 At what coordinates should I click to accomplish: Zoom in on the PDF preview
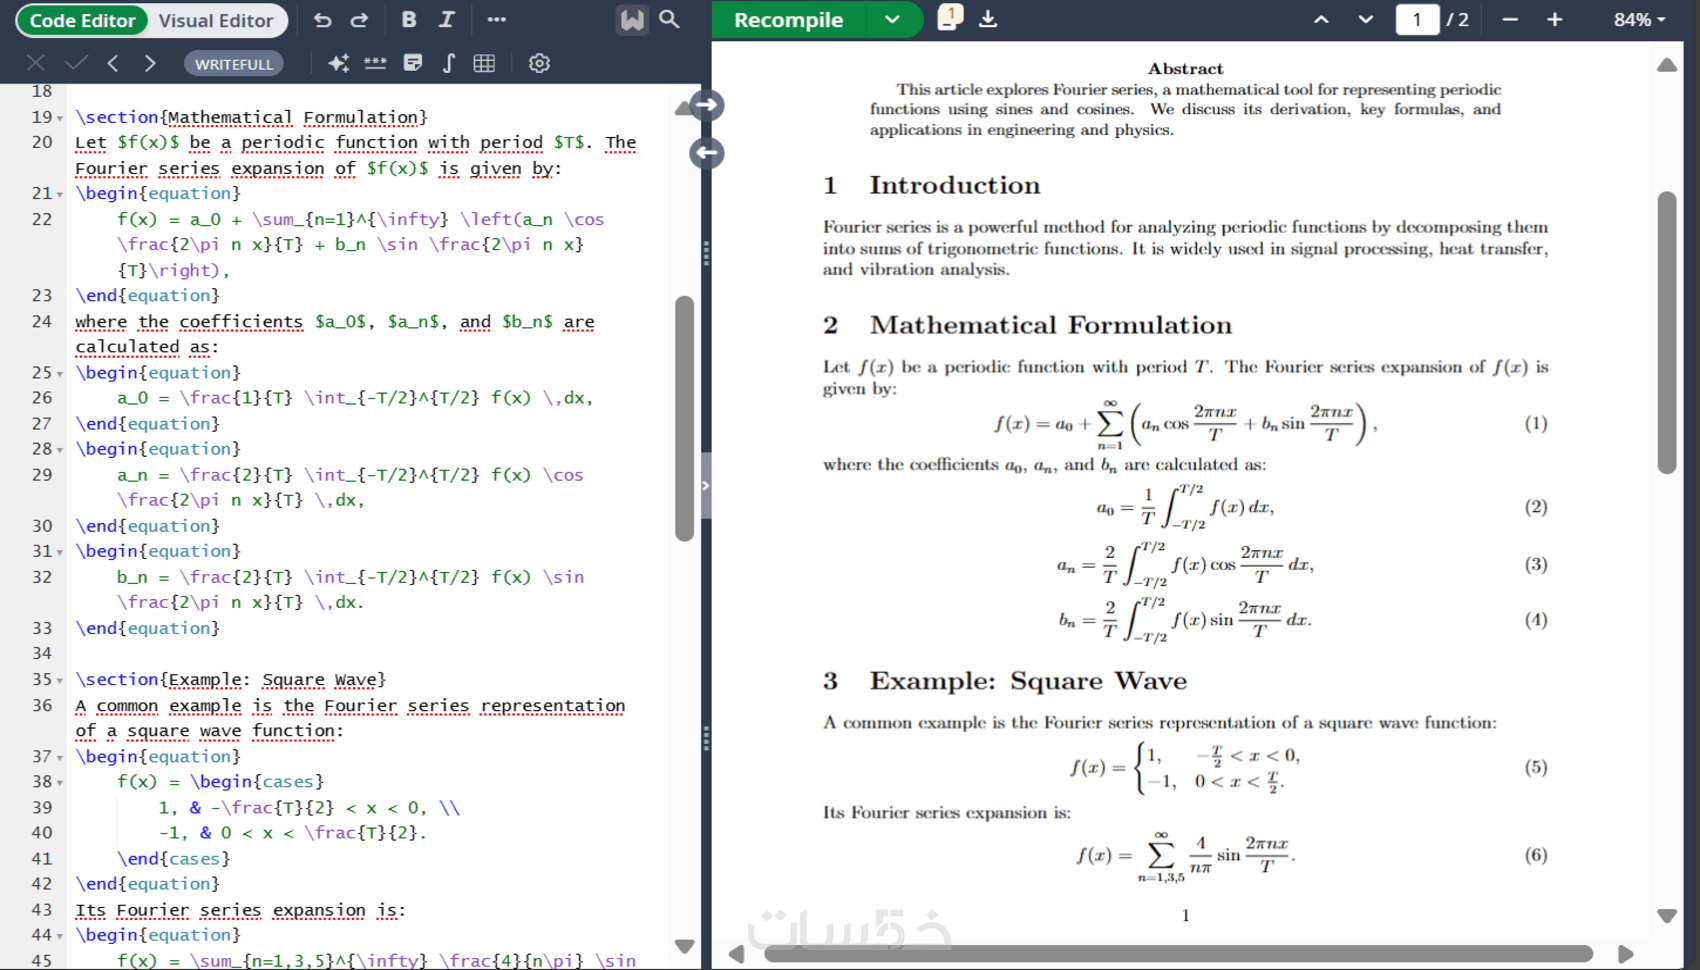coord(1555,20)
